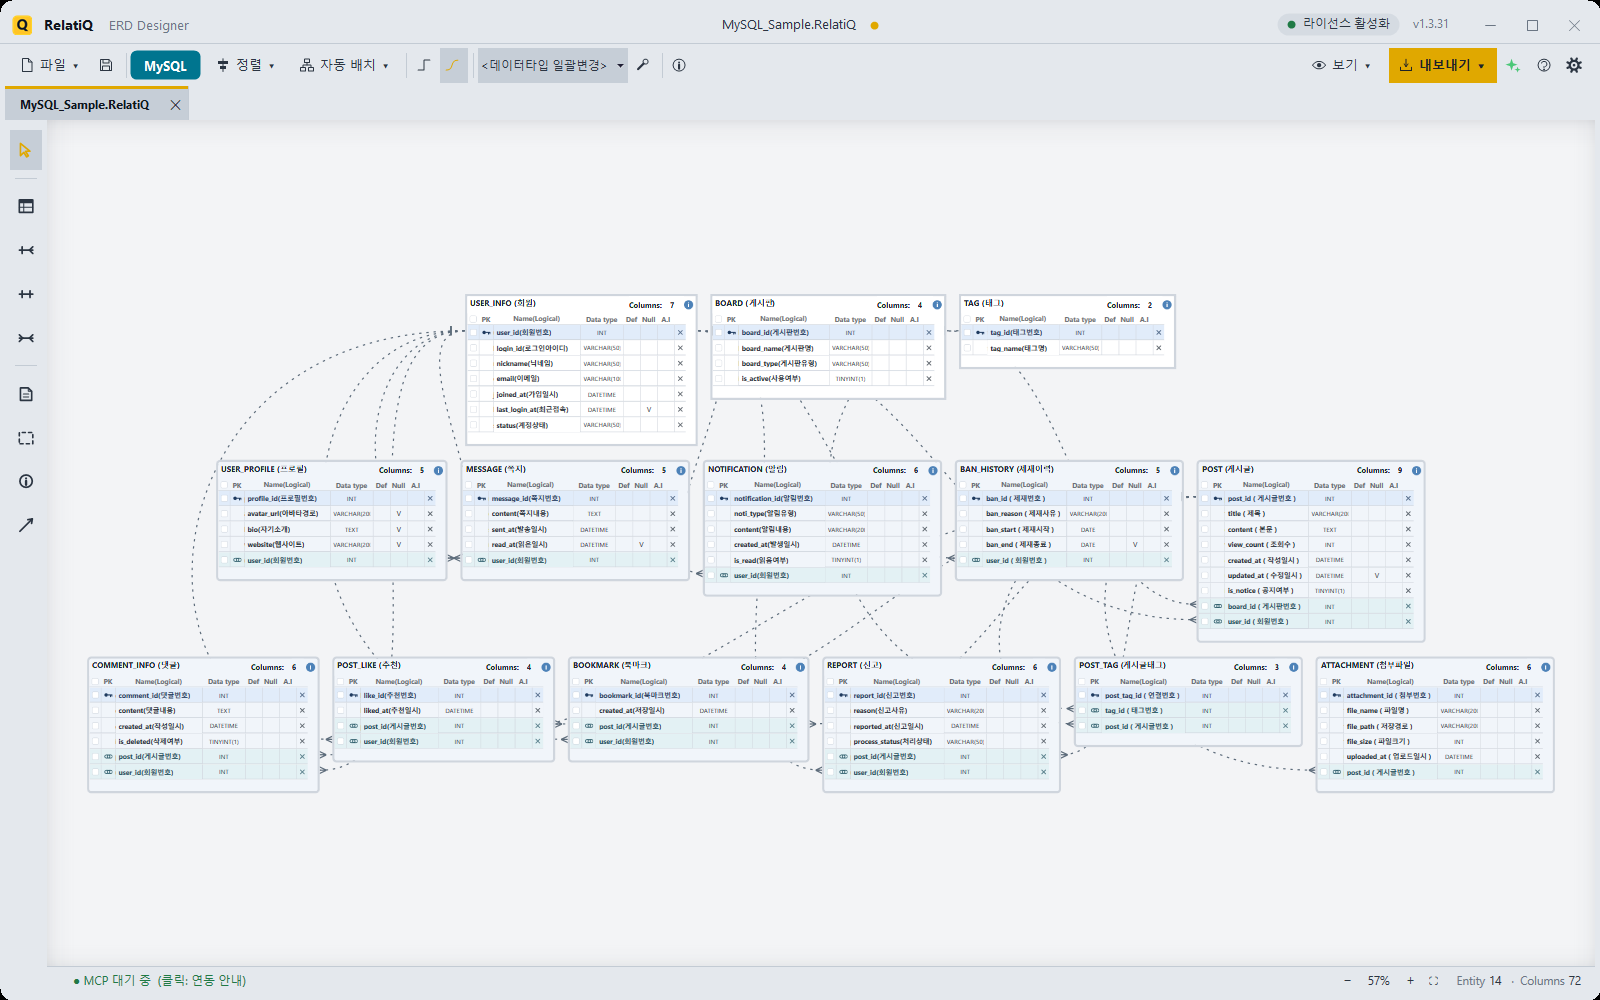The width and height of the screenshot is (1600, 1000).
Task: Open the 내보내기 export dropdown
Action: 1442,65
